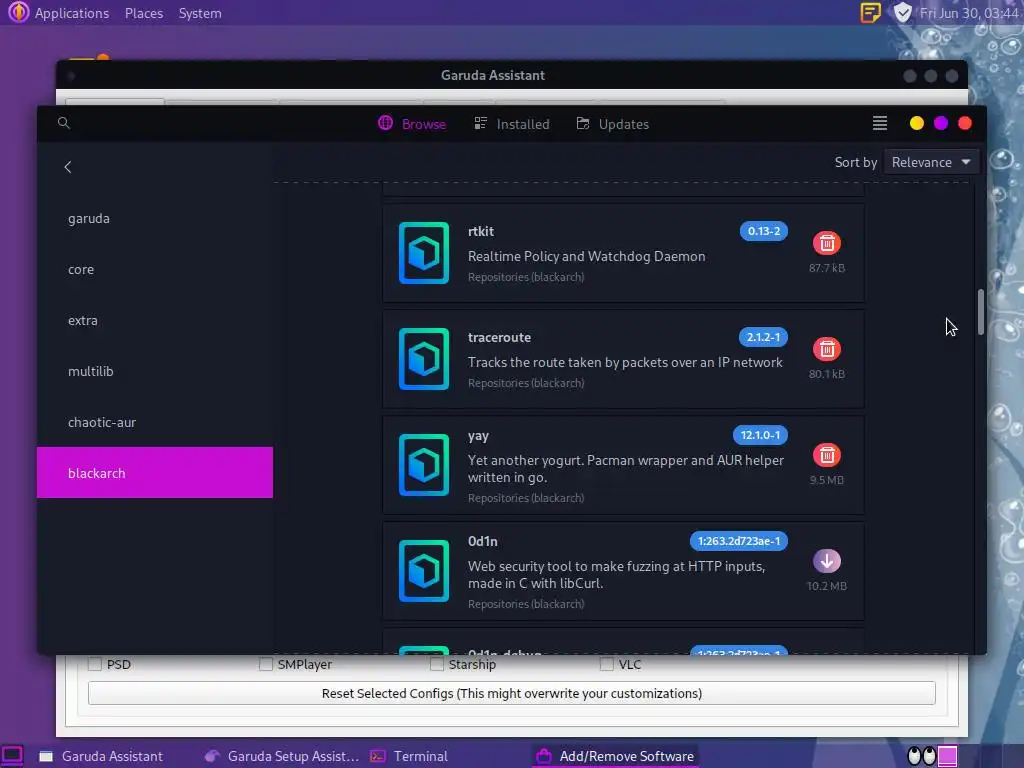Click the Garuda logo in top panel
This screenshot has width=1024, height=768.
18,12
